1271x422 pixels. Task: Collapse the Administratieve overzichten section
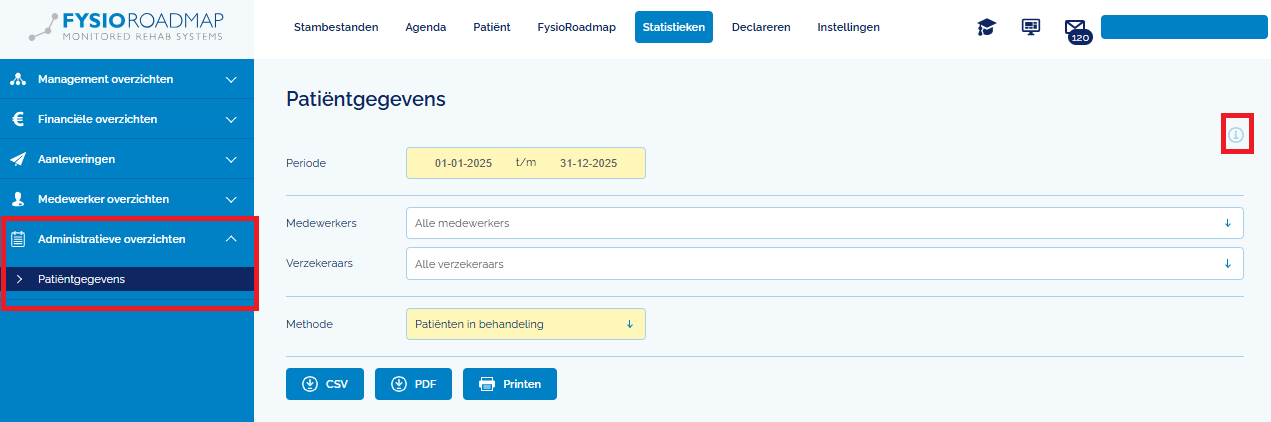[231, 239]
